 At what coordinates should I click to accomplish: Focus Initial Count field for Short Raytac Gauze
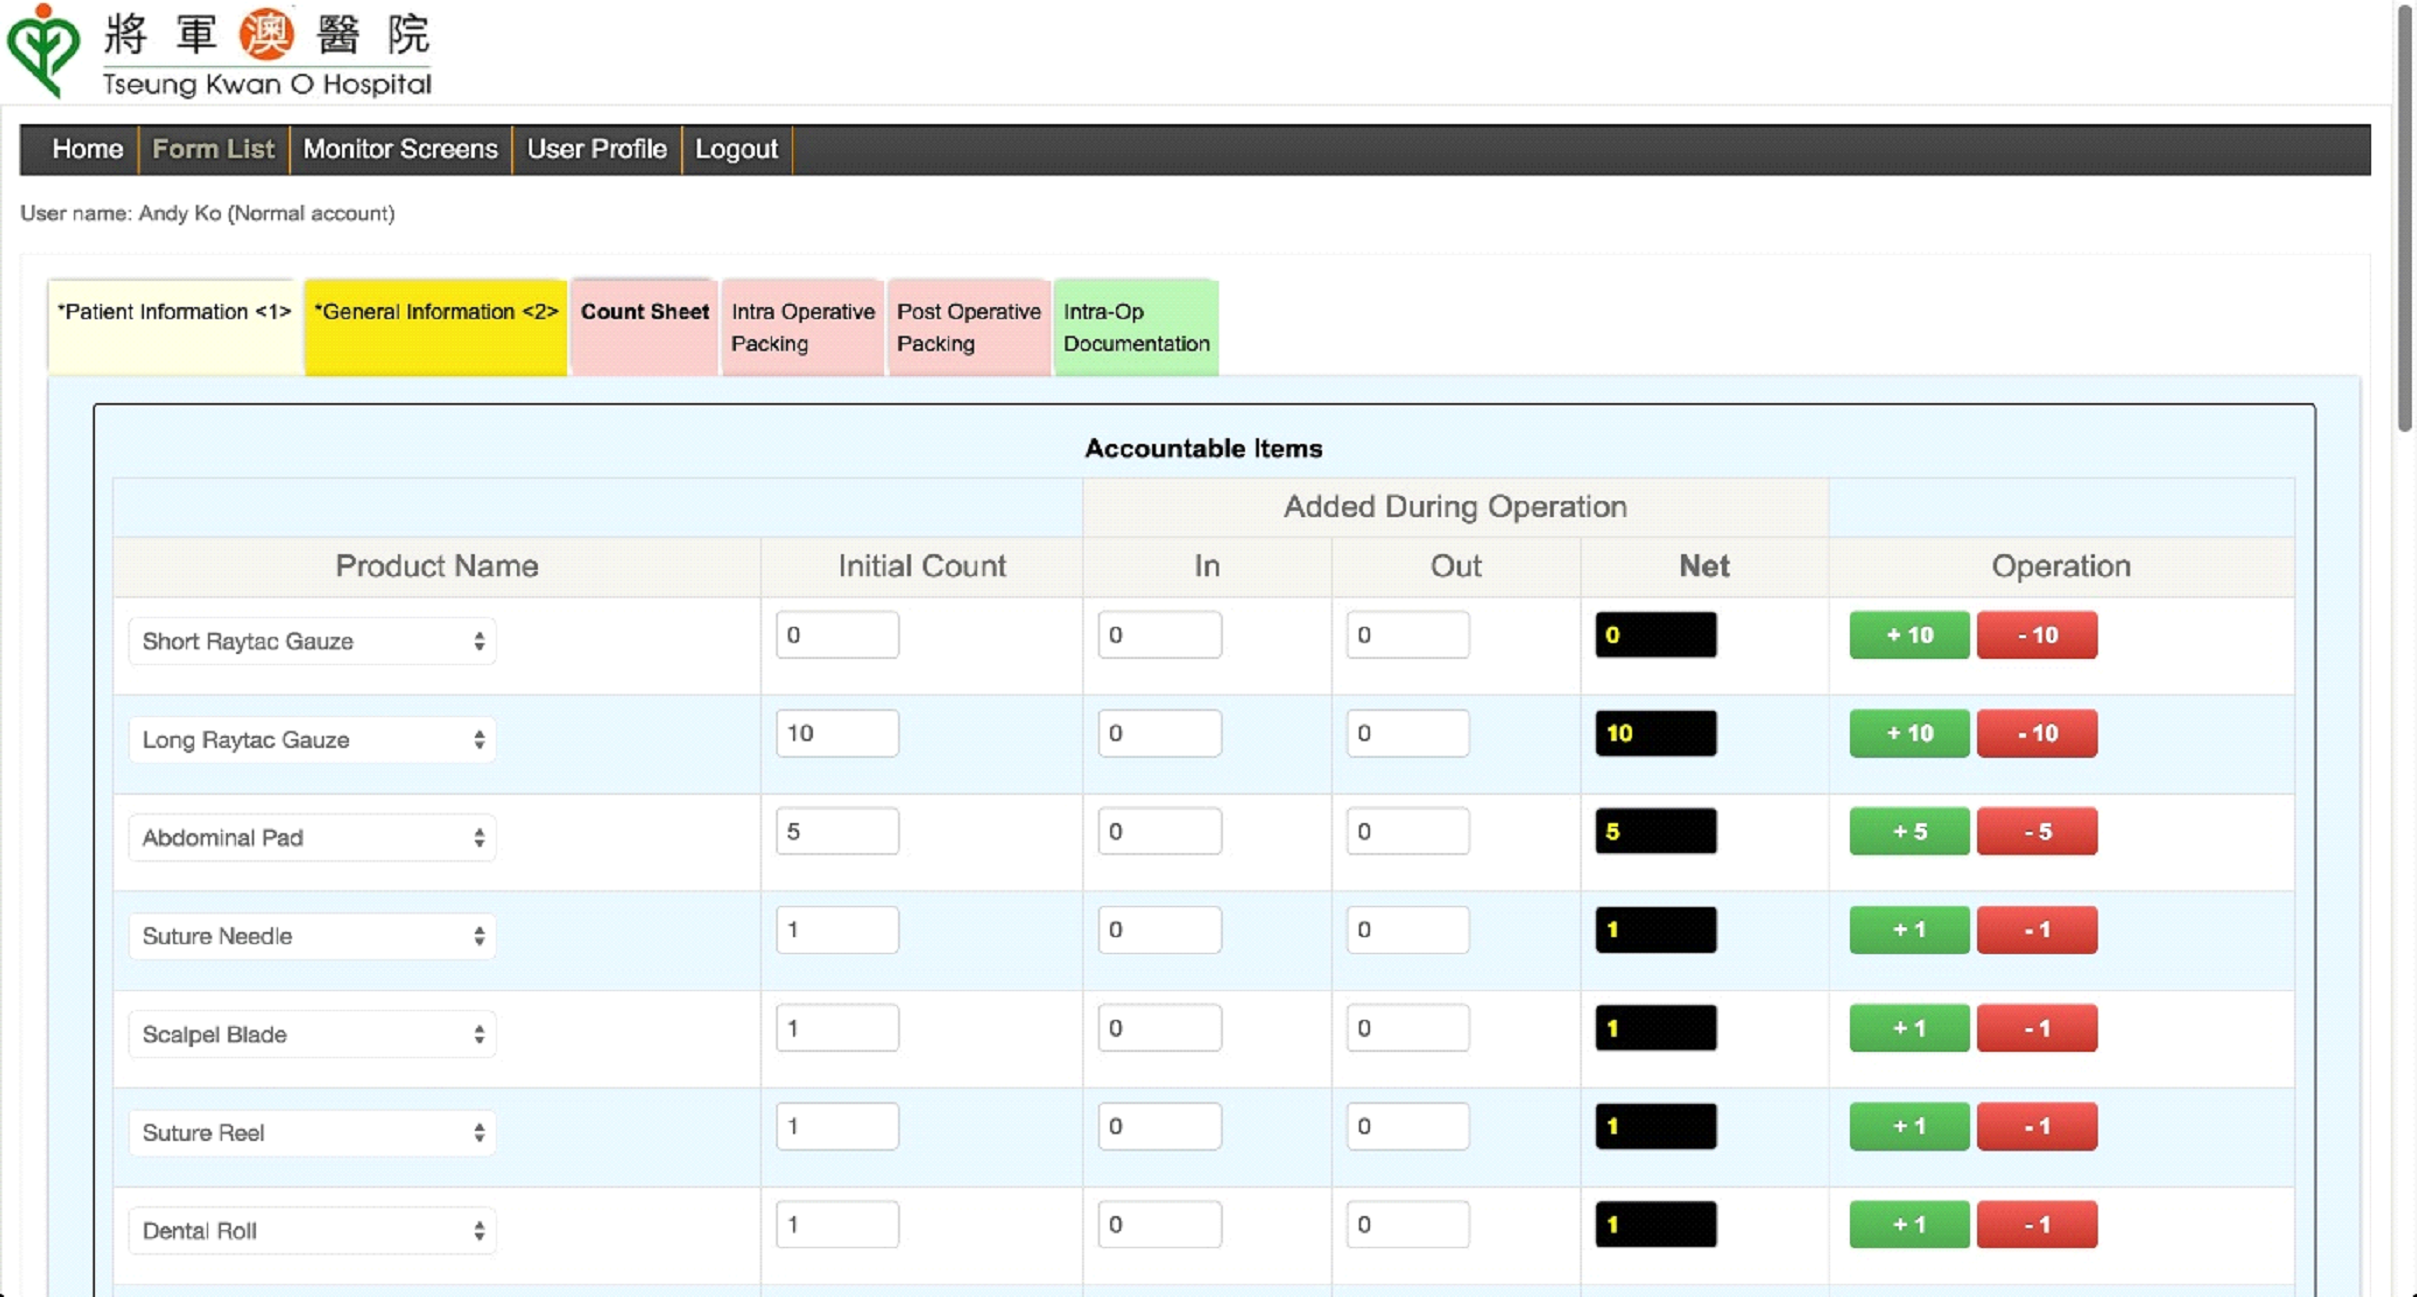(837, 635)
